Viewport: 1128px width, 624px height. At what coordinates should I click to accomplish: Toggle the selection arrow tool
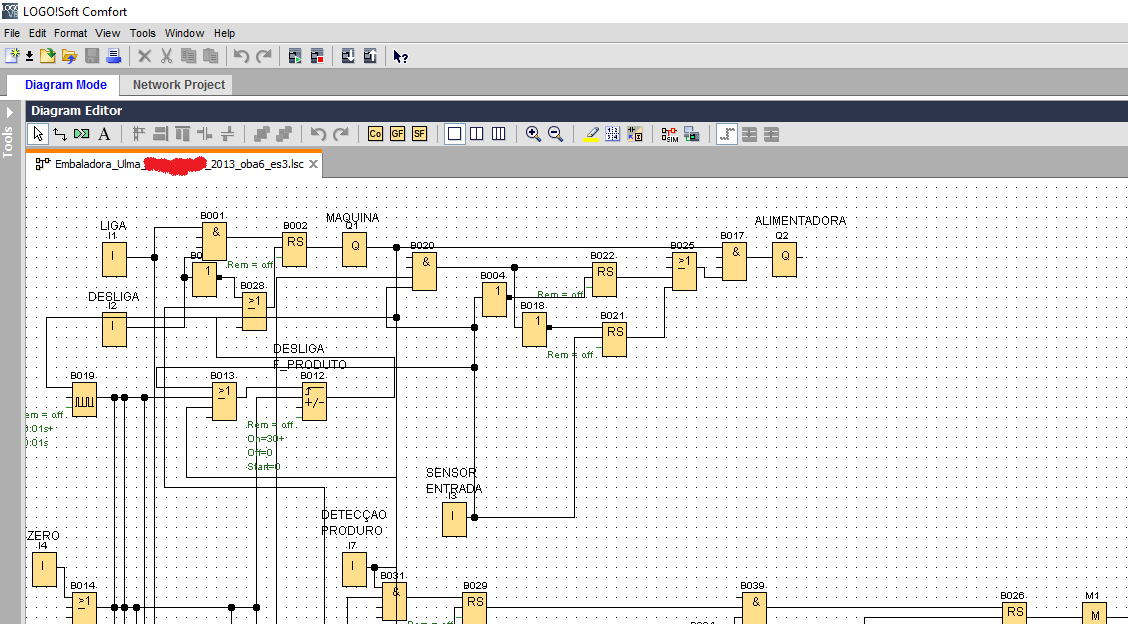[x=38, y=134]
